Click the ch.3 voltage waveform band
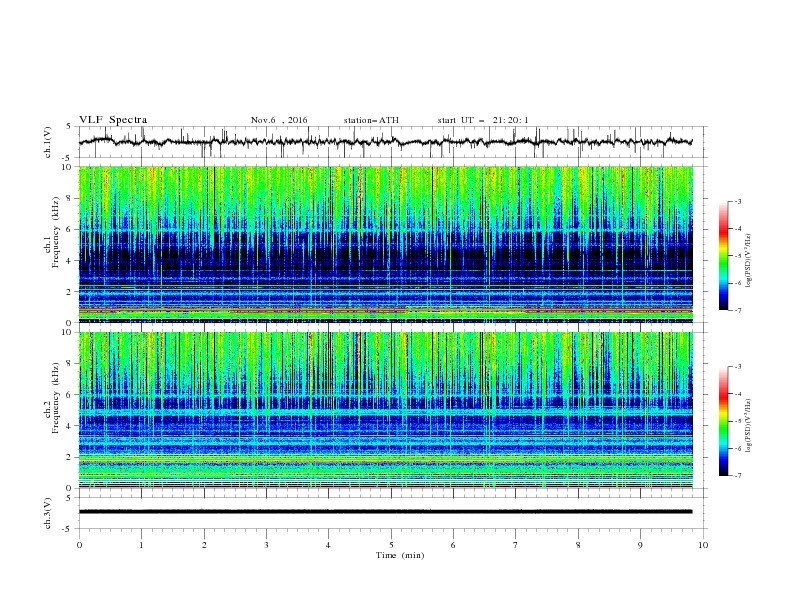This screenshot has width=792, height=612. 385,512
